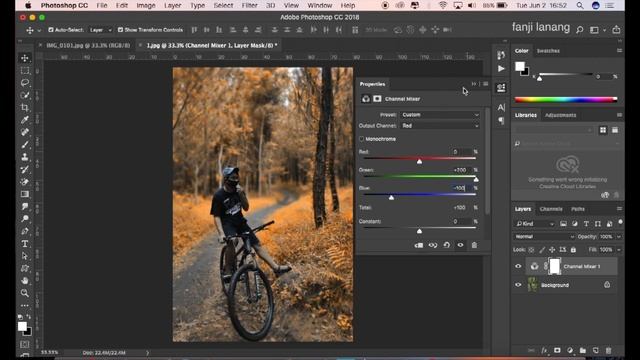Reset Channel Mixer to defaults
The width and height of the screenshot is (640, 360).
pyautogui.click(x=447, y=245)
